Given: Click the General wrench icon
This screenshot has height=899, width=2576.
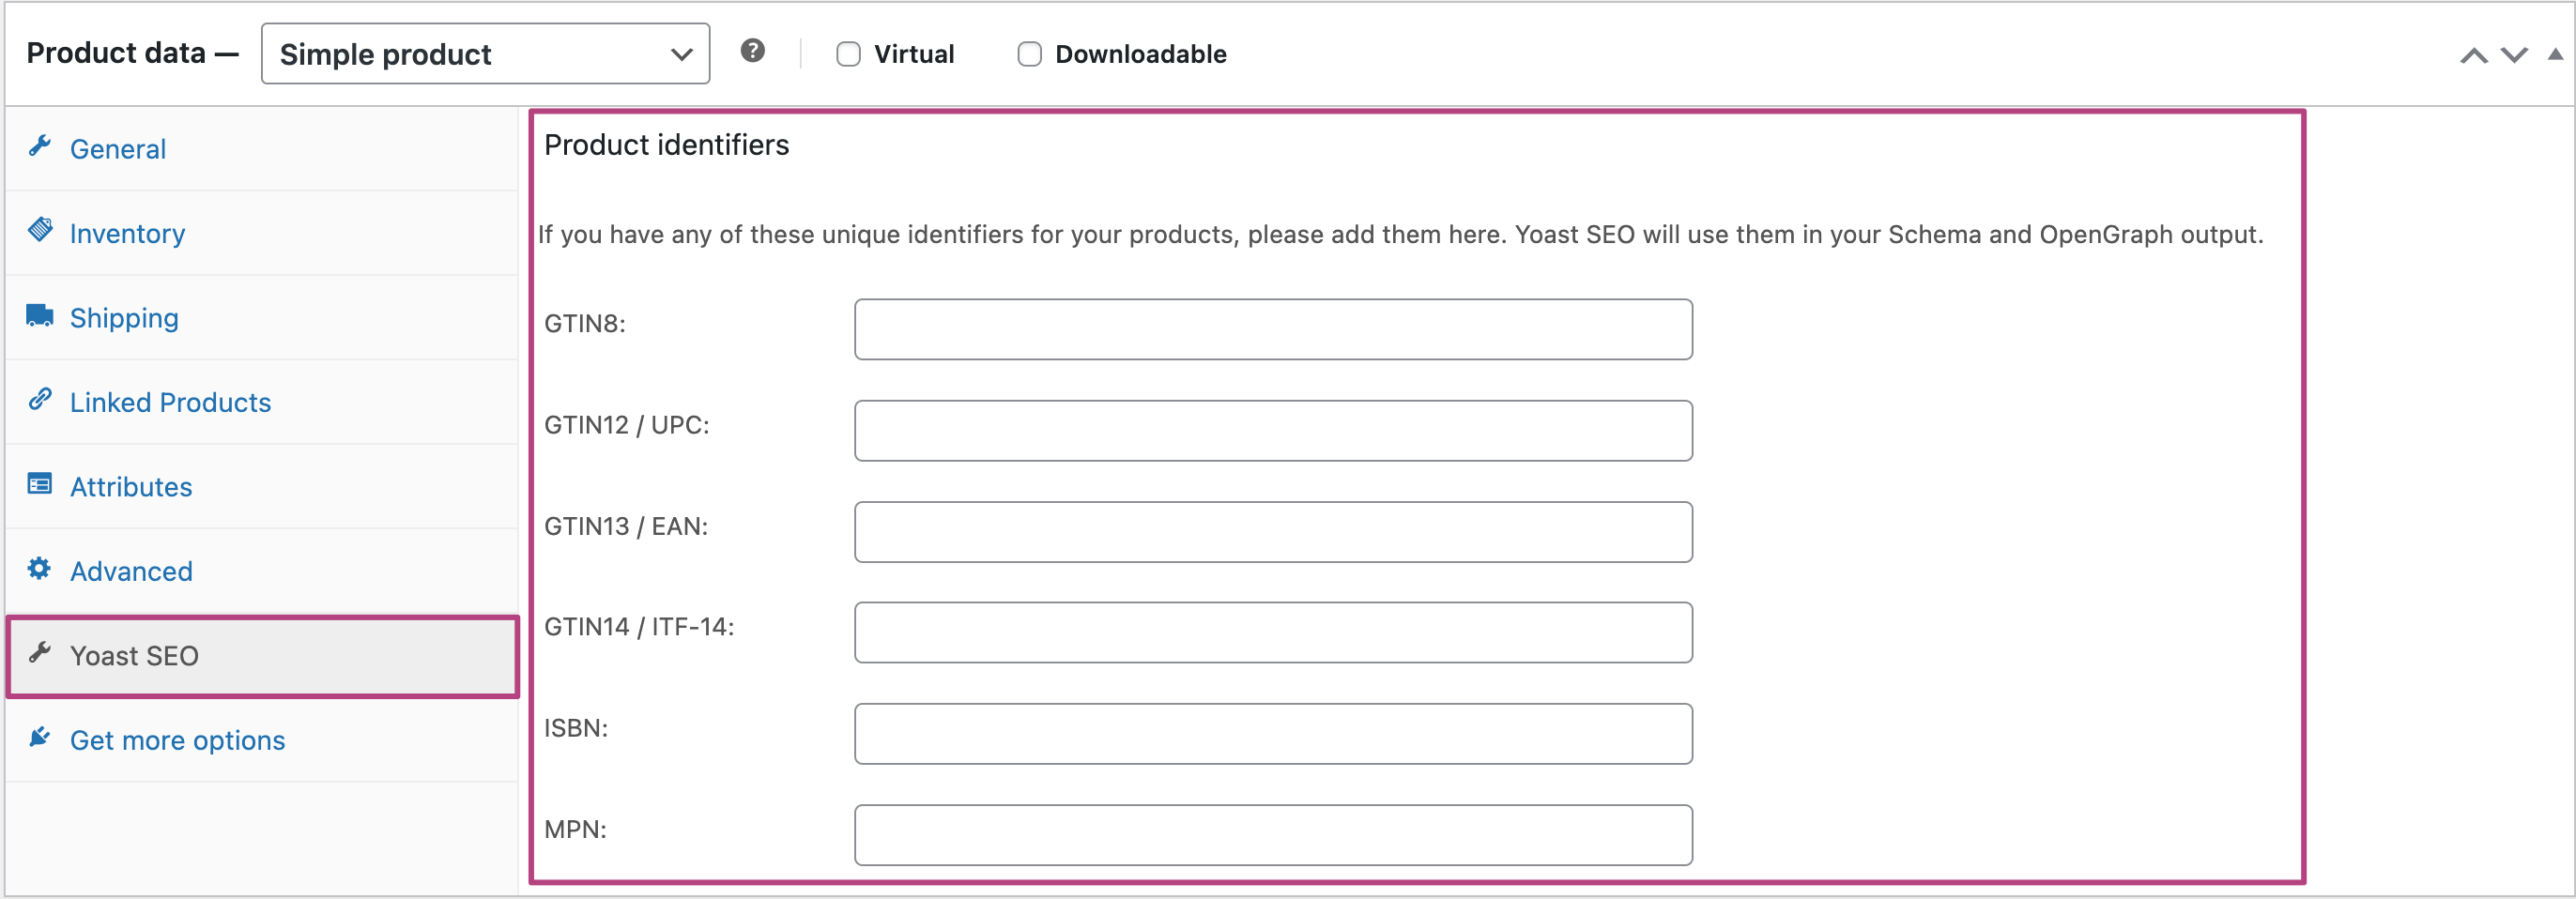Looking at the screenshot, I should point(40,147).
